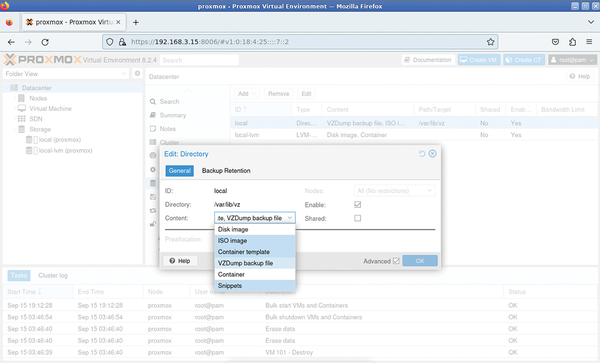The width and height of the screenshot is (600, 363).
Task: Open the Datacenter Help button
Action: click(x=580, y=76)
